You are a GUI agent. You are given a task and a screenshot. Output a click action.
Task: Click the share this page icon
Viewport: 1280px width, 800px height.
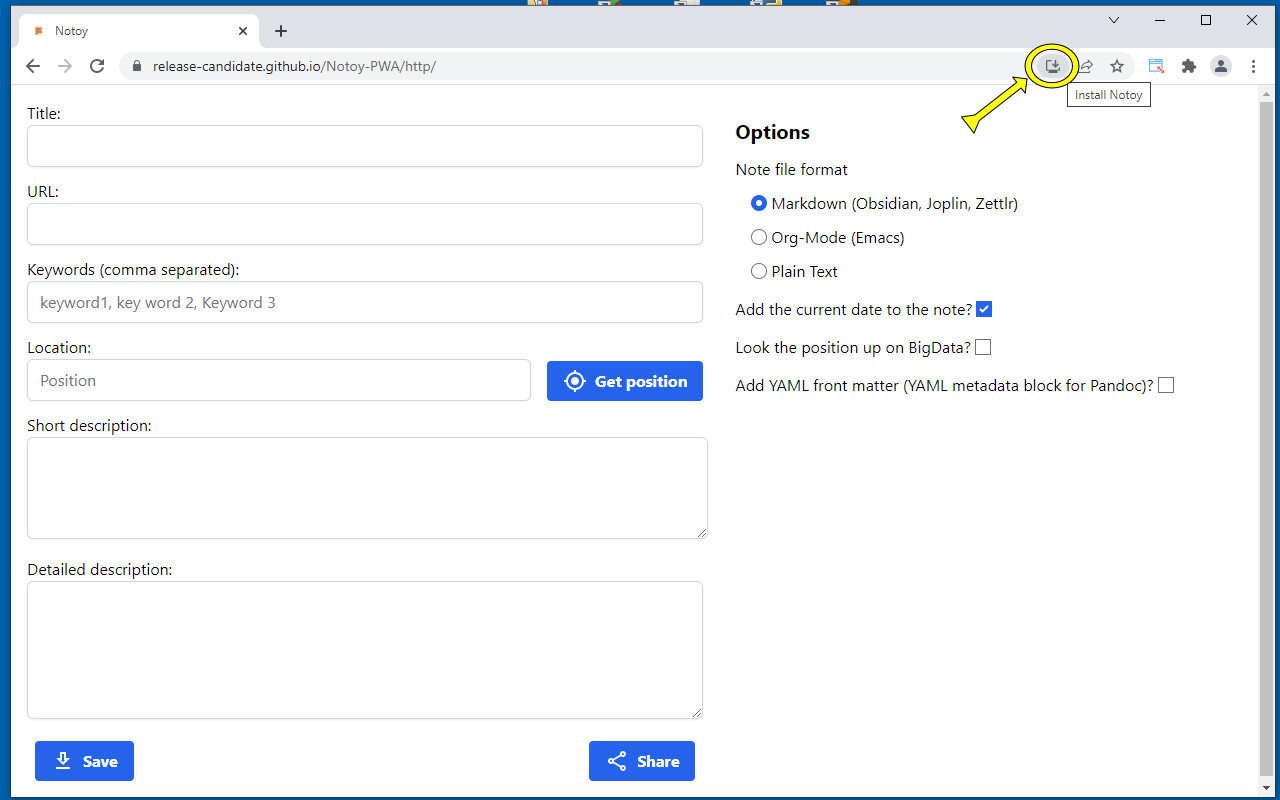(1085, 66)
